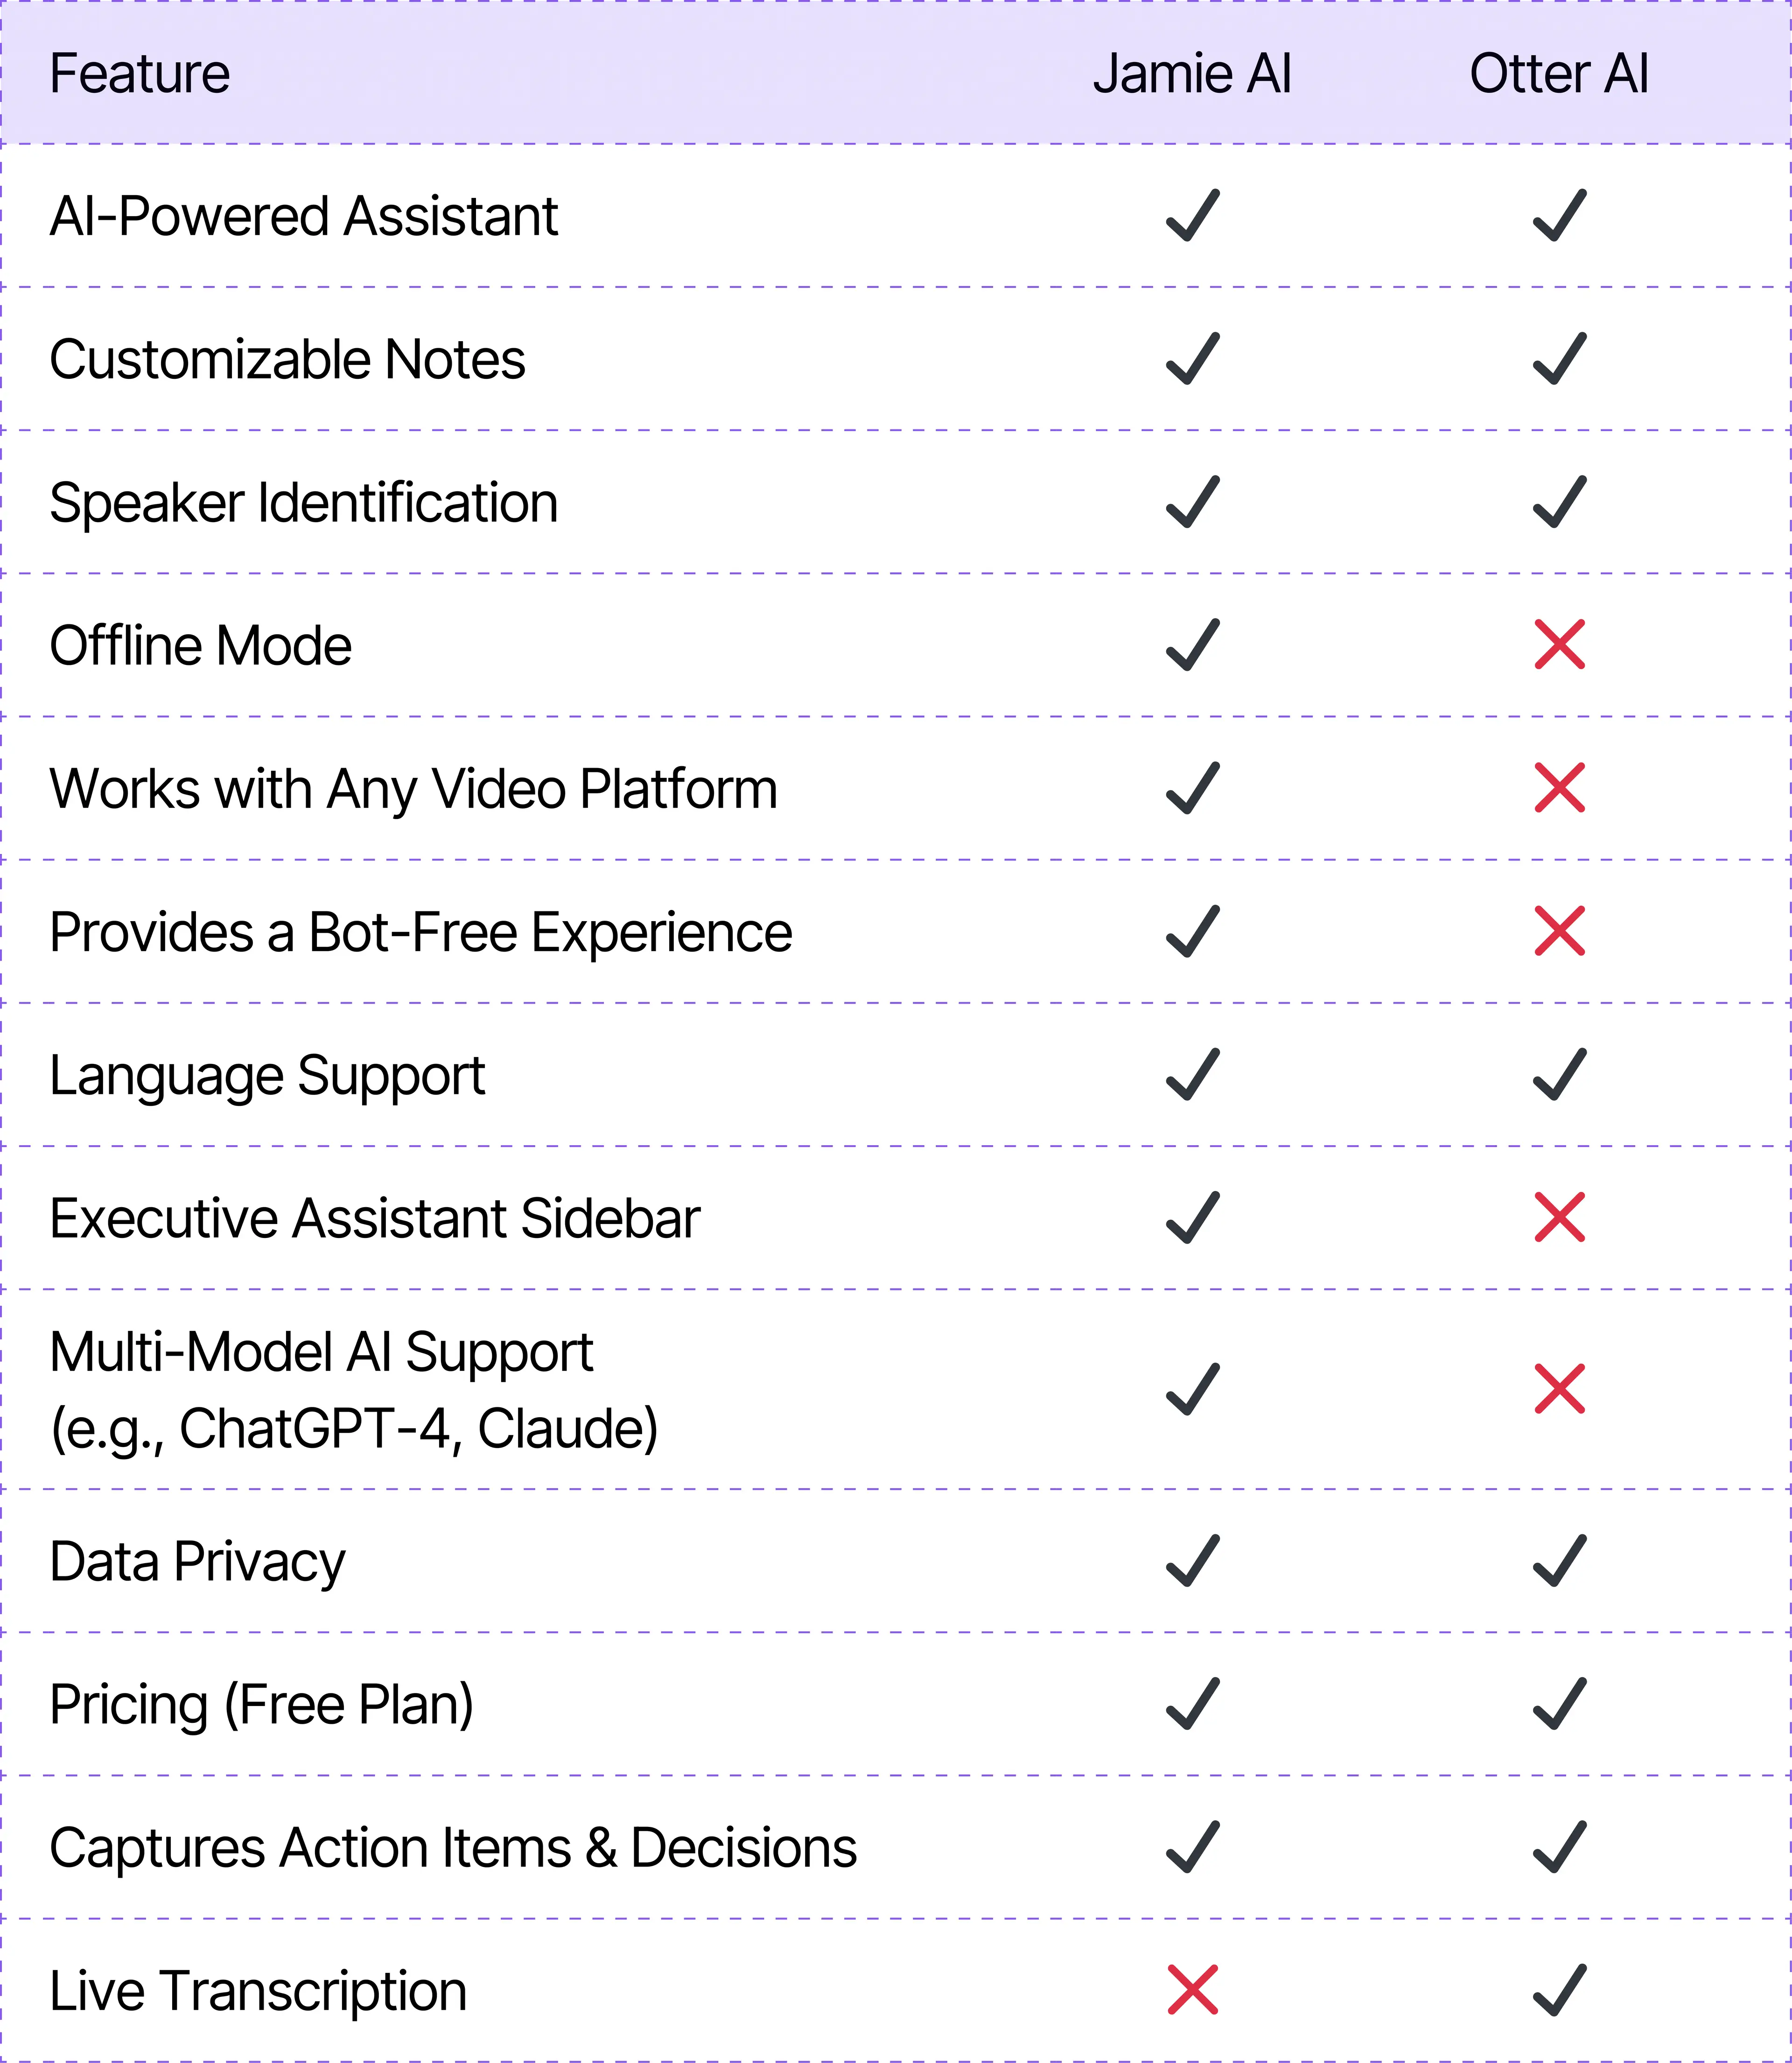Click Otter AI red X for Bot-Free Experience
This screenshot has height=2063, width=1792.
(x=1559, y=931)
